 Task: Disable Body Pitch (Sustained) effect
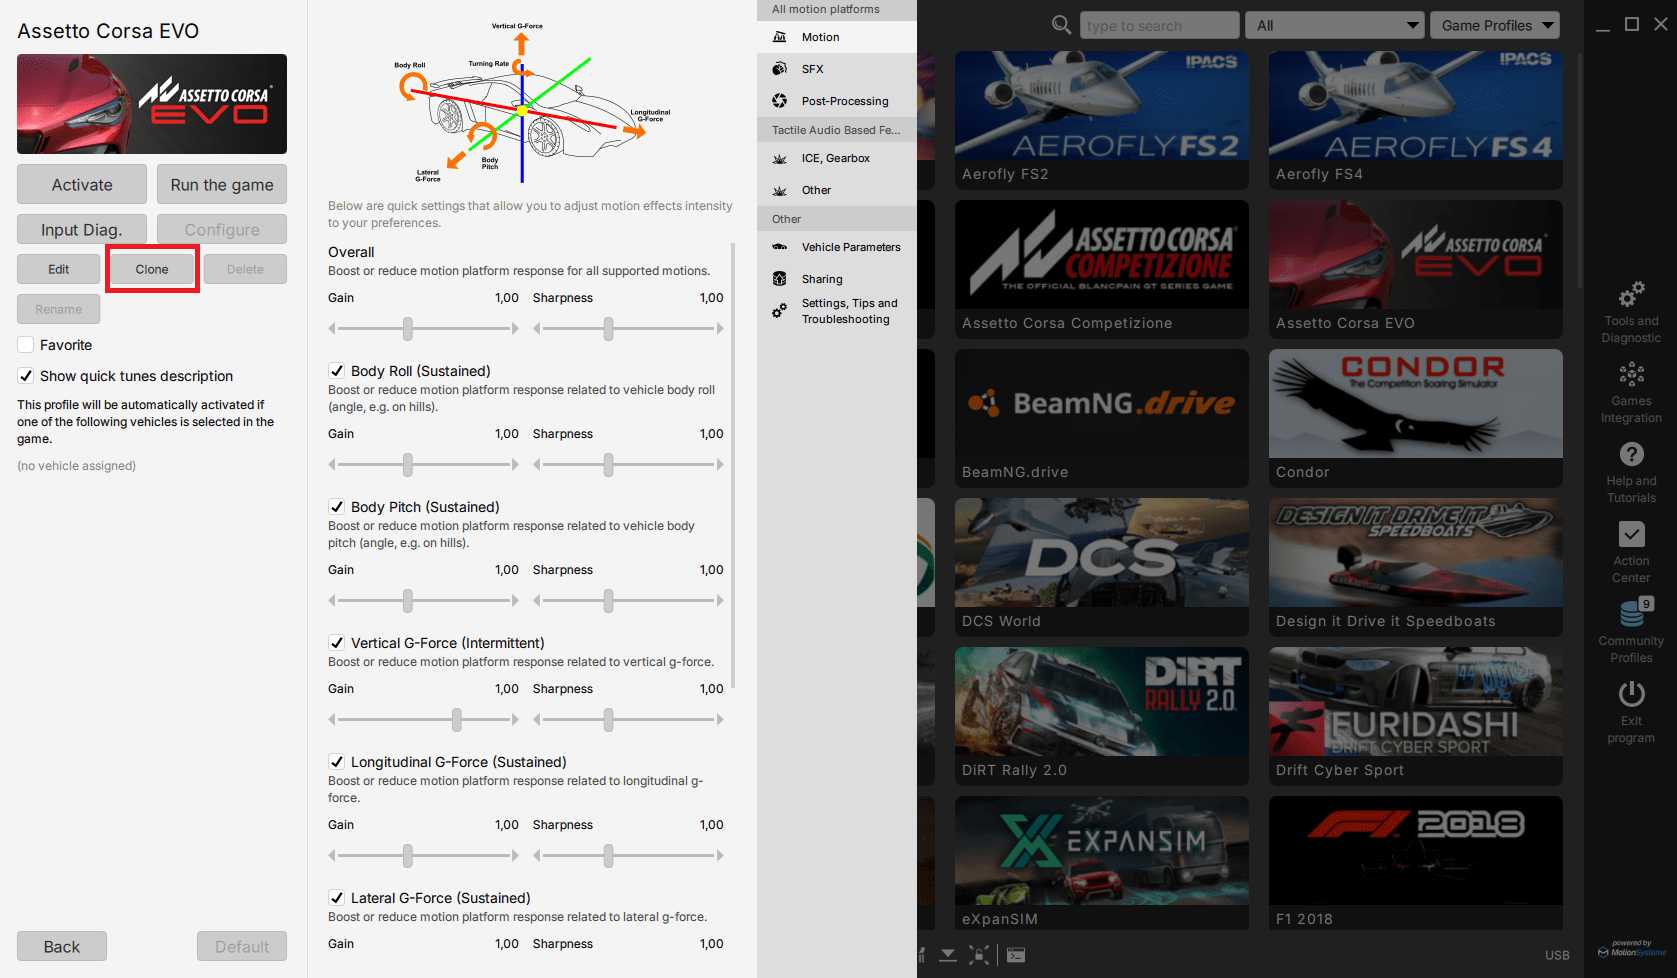(x=337, y=507)
